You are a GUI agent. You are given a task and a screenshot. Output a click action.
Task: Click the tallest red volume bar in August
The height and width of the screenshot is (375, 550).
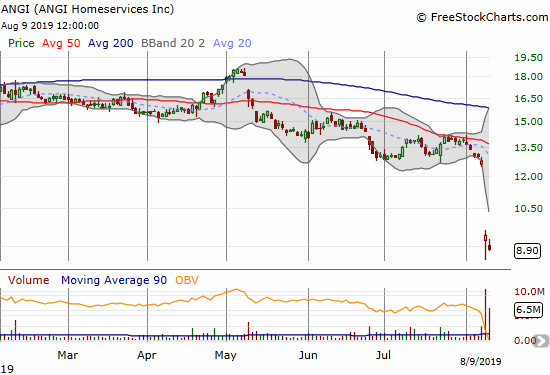(x=485, y=314)
